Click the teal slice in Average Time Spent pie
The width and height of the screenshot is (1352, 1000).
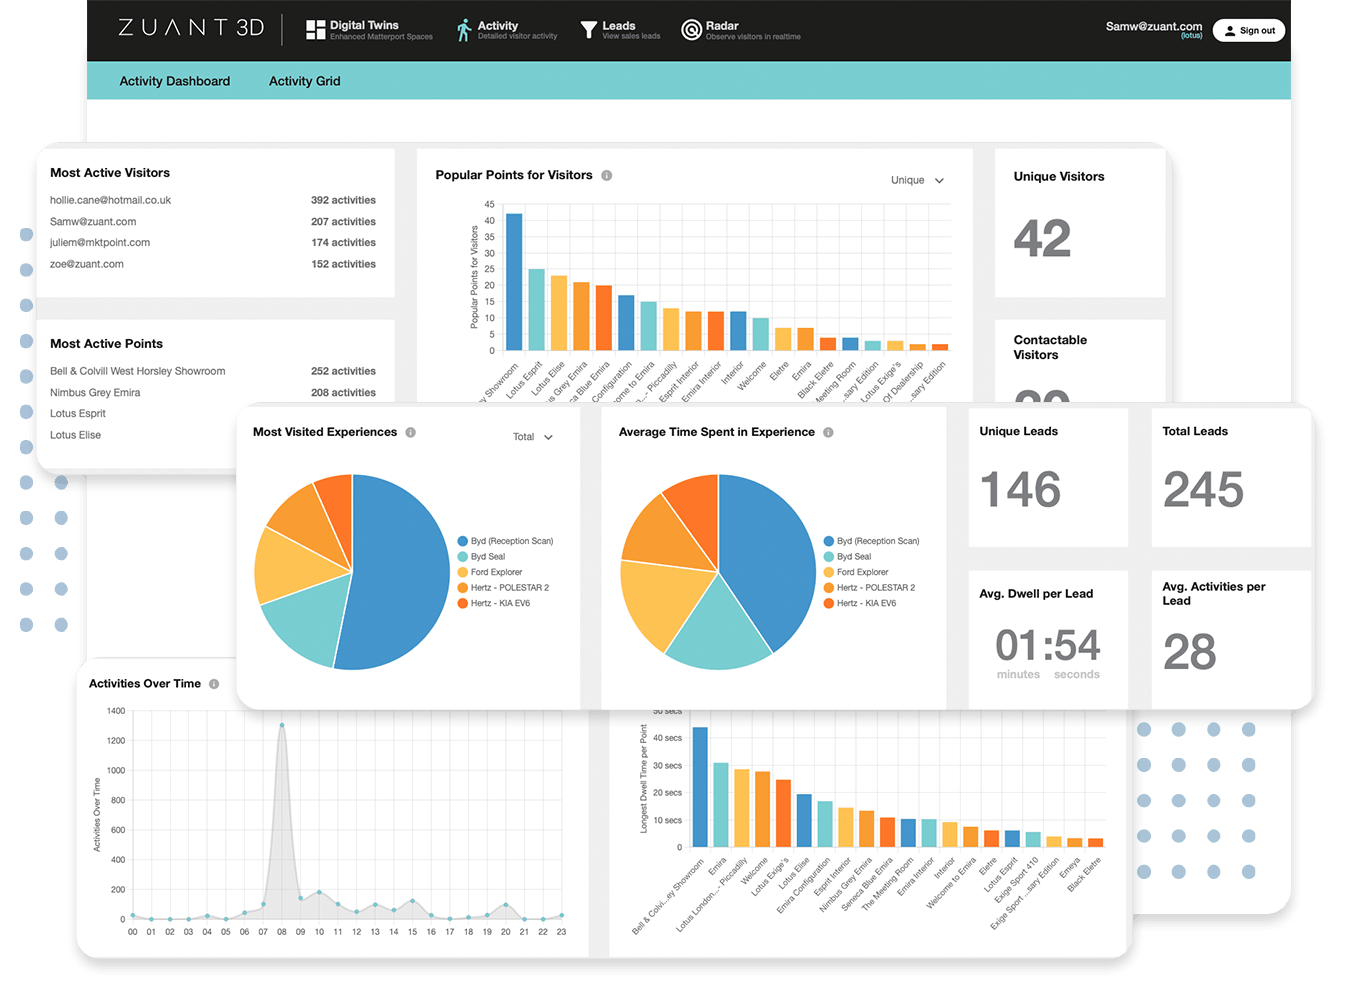[718, 630]
